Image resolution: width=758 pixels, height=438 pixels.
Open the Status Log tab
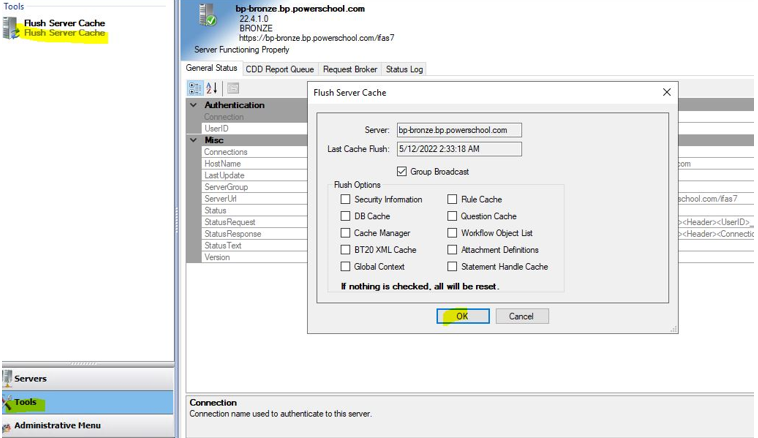[404, 69]
